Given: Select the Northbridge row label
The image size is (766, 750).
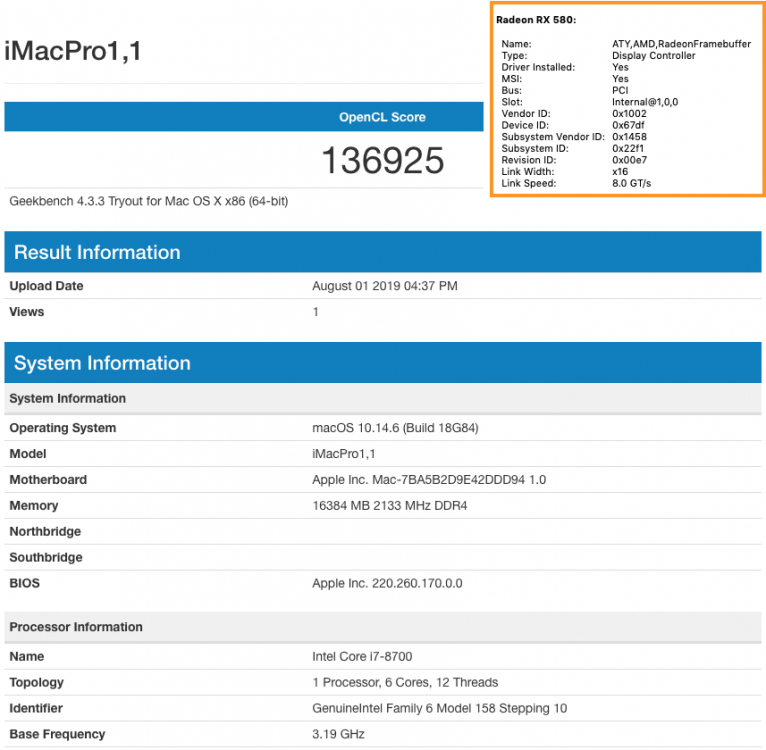Looking at the screenshot, I should point(45,532).
